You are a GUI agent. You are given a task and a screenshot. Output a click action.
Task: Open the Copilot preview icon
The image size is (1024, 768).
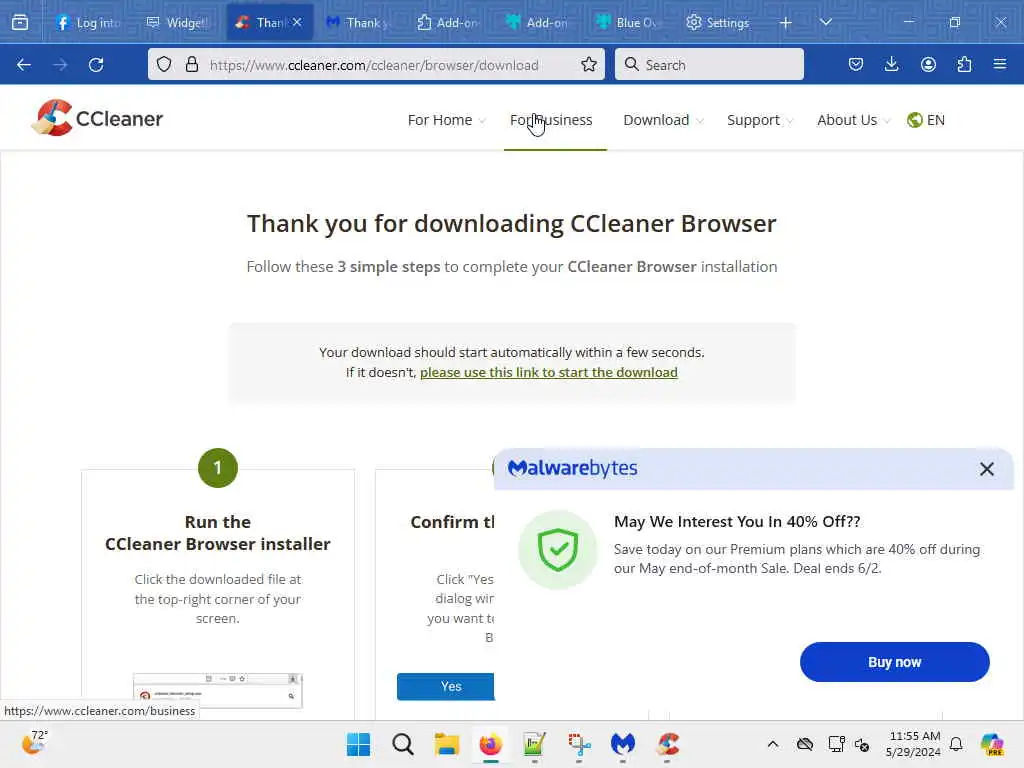pos(992,744)
